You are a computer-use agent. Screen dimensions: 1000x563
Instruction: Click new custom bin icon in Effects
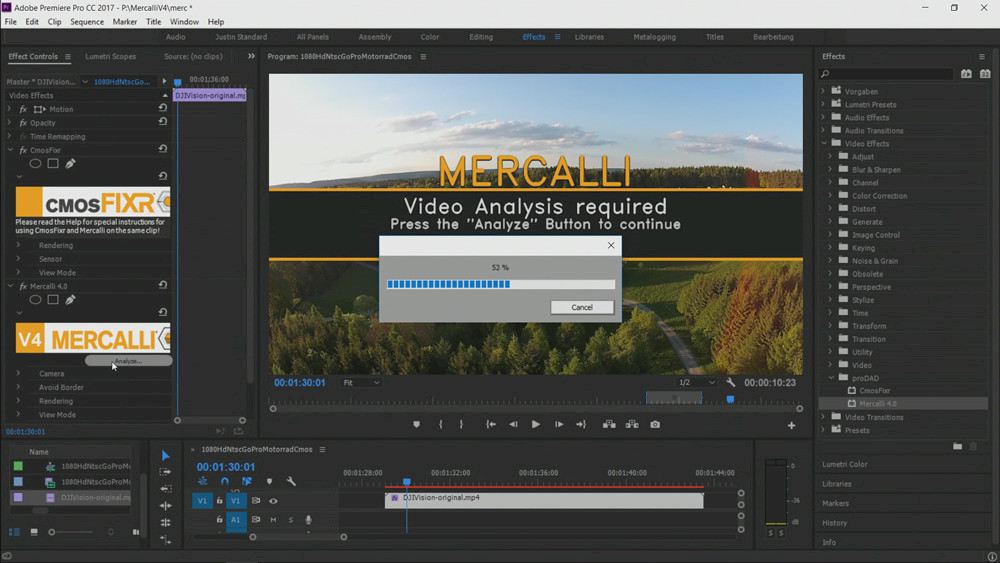pyautogui.click(x=957, y=446)
